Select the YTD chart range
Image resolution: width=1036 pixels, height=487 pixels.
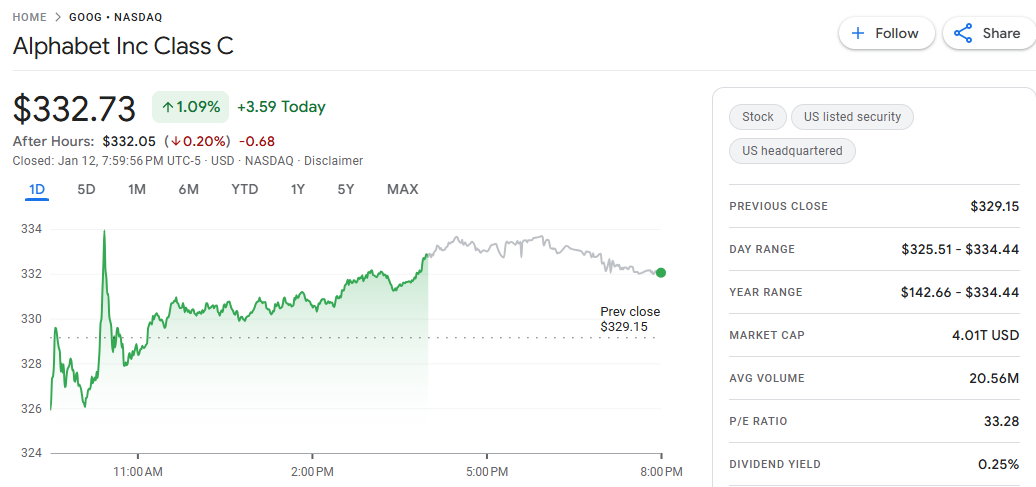click(x=245, y=189)
